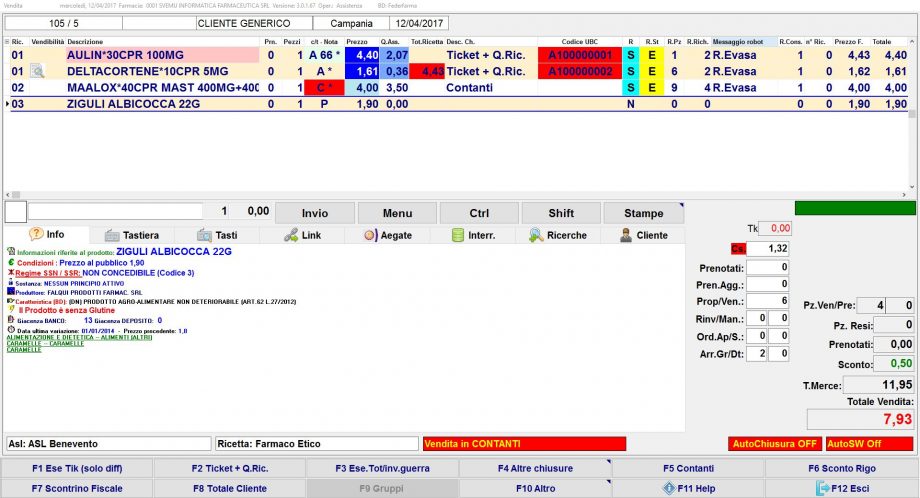This screenshot has height=498, width=920.
Task: Click the red A100000001 UBC code cell
Action: [x=577, y=55]
